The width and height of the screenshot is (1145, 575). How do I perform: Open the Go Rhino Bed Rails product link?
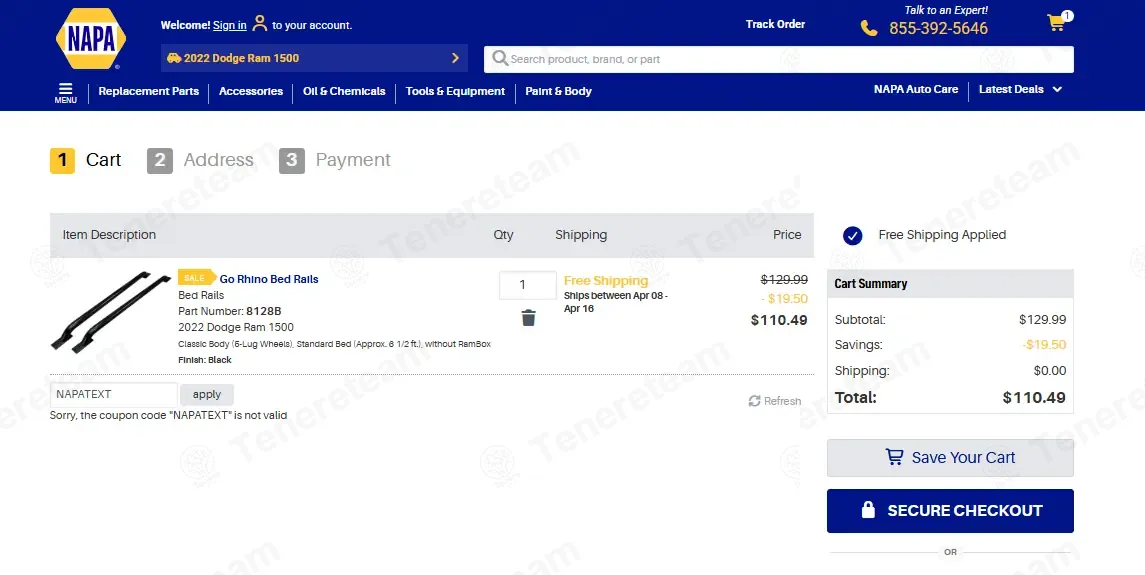[x=269, y=279]
